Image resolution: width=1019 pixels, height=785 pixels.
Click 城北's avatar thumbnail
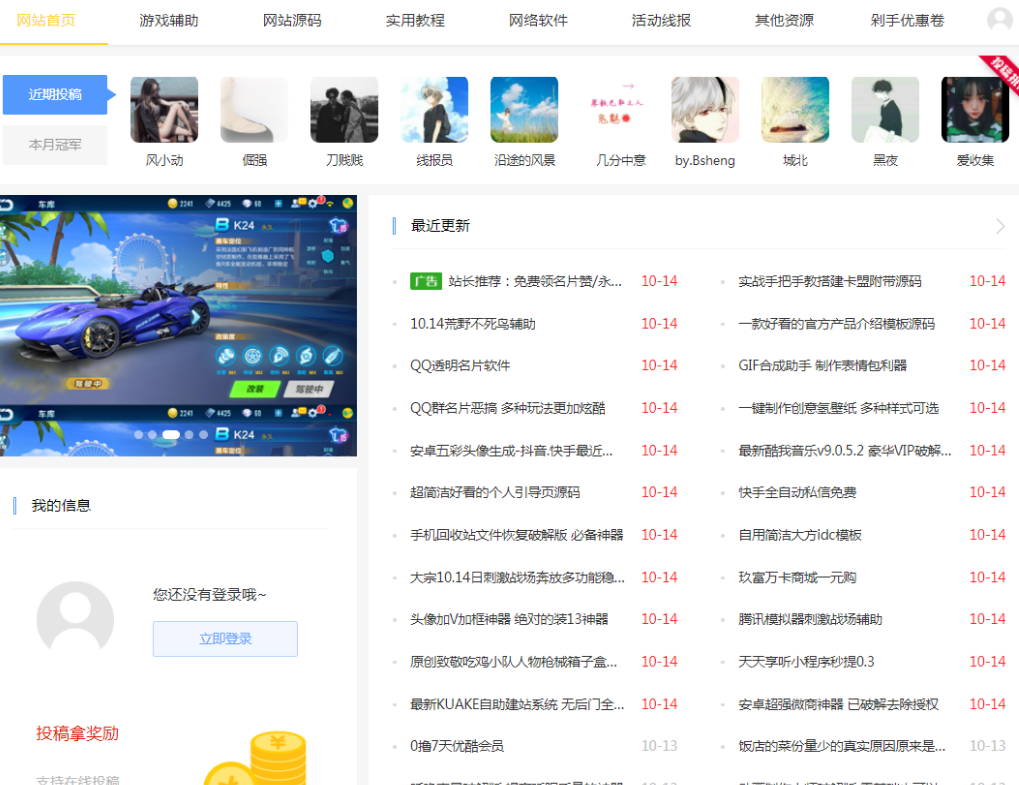tap(794, 108)
